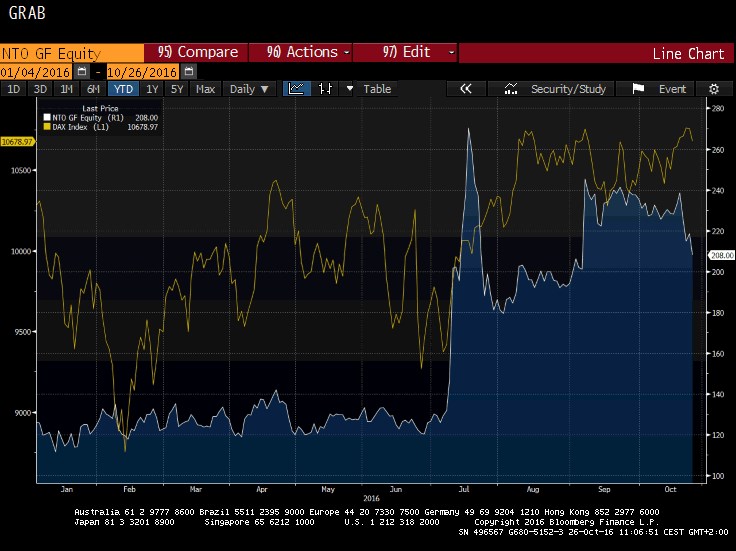Collapse panel with double left arrows
Image resolution: width=736 pixels, height=551 pixels.
pyautogui.click(x=466, y=89)
